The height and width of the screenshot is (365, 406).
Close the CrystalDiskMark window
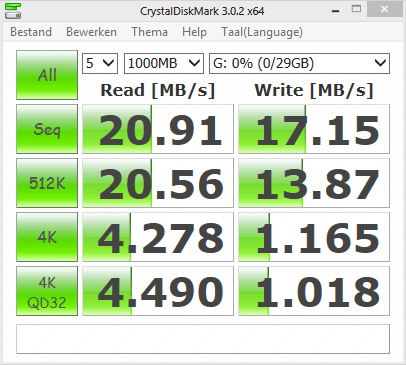385,9
